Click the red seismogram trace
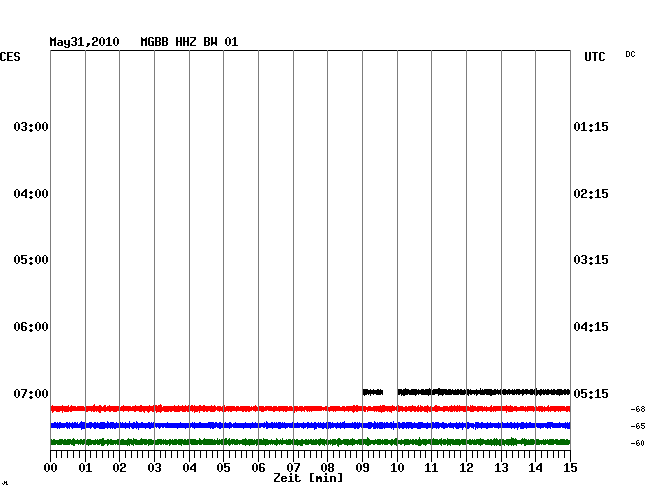This screenshot has height=494, width=650. 310,409
